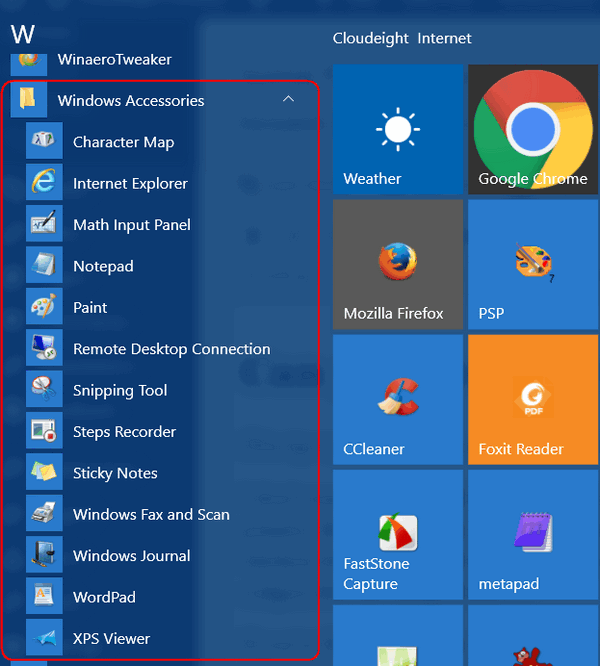This screenshot has width=600, height=666.
Task: Open Notepad using its icon
Action: click(x=44, y=265)
